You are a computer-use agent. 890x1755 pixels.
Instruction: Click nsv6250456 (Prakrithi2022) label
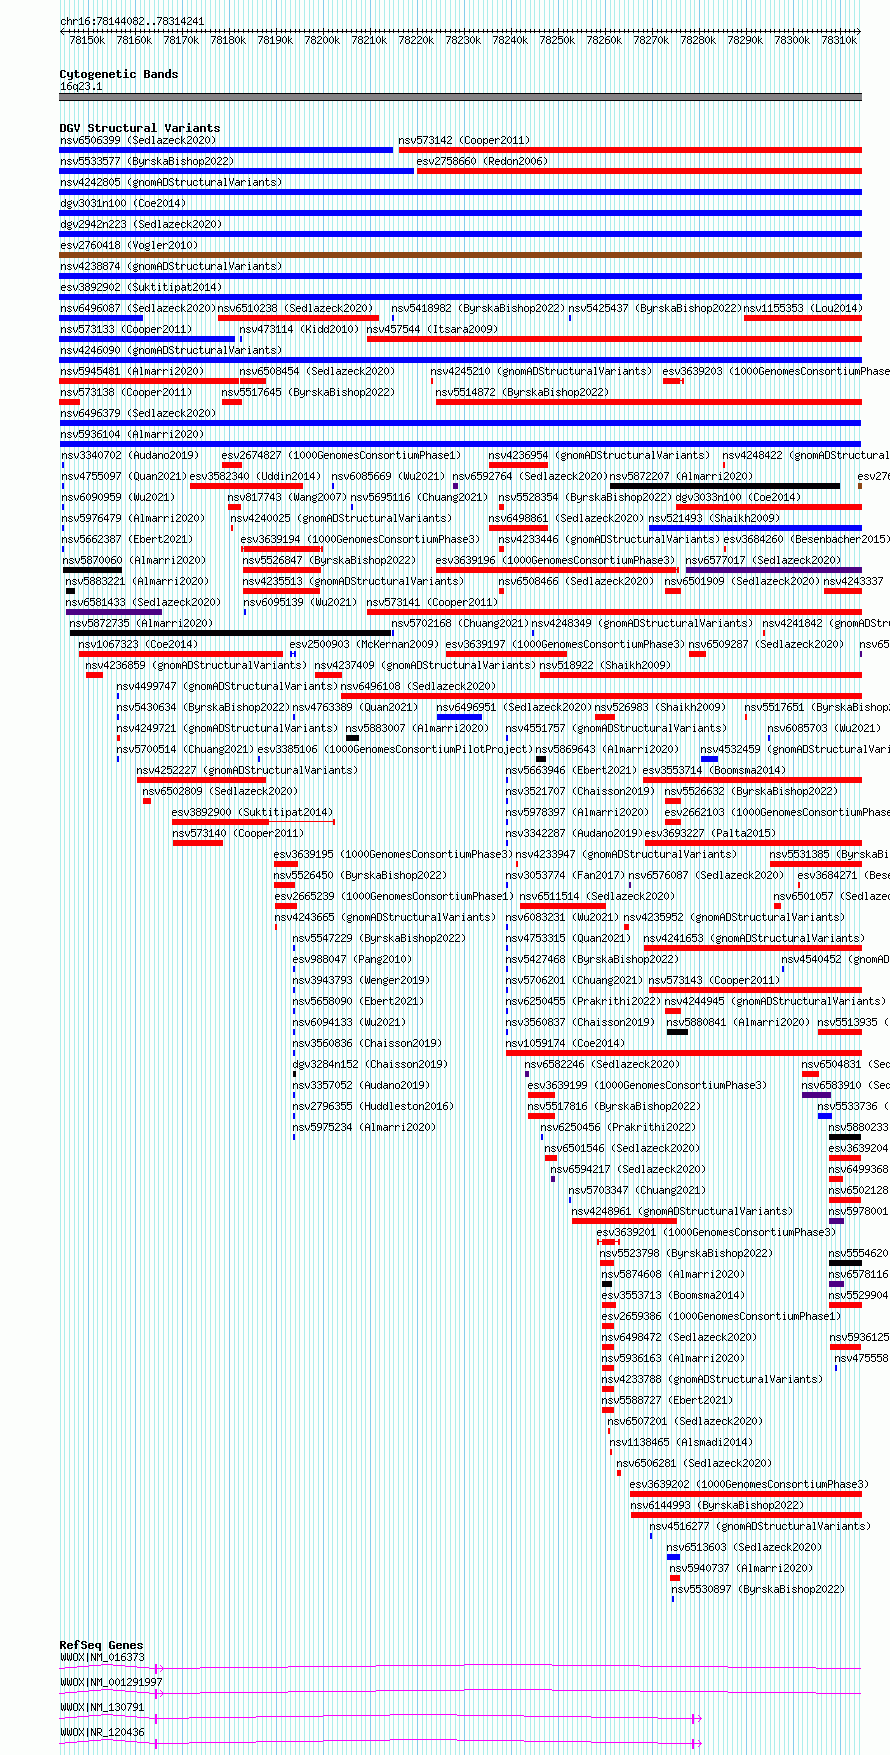click(x=618, y=1127)
